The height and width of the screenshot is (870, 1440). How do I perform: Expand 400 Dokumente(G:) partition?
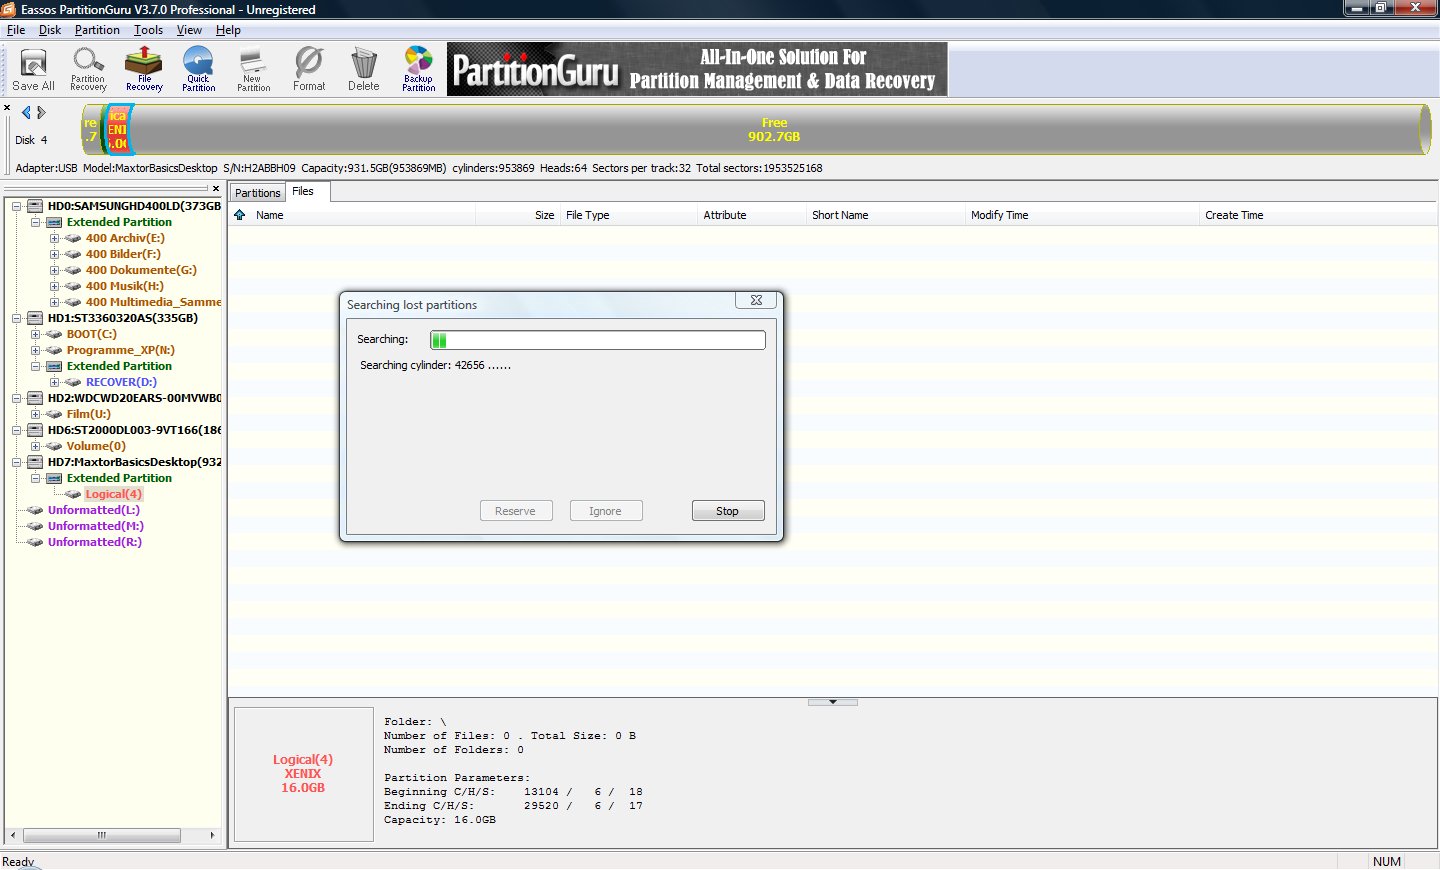tap(54, 270)
